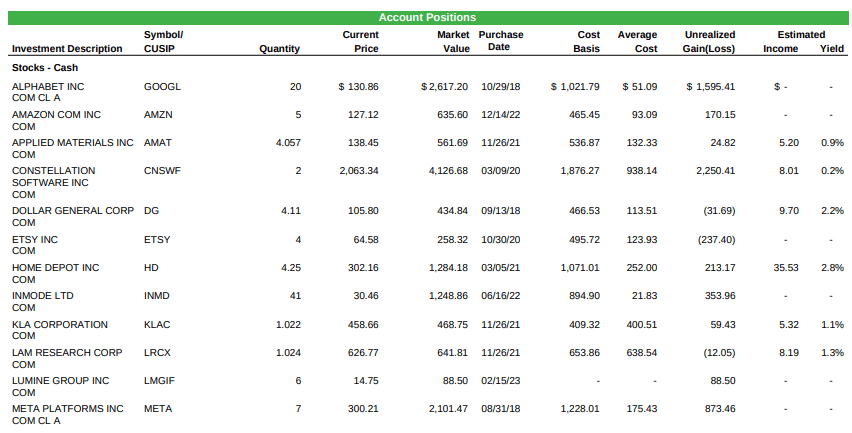Viewport: 852px width, 433px height.
Task: Open the AMZN symbol entry
Action: click(158, 115)
